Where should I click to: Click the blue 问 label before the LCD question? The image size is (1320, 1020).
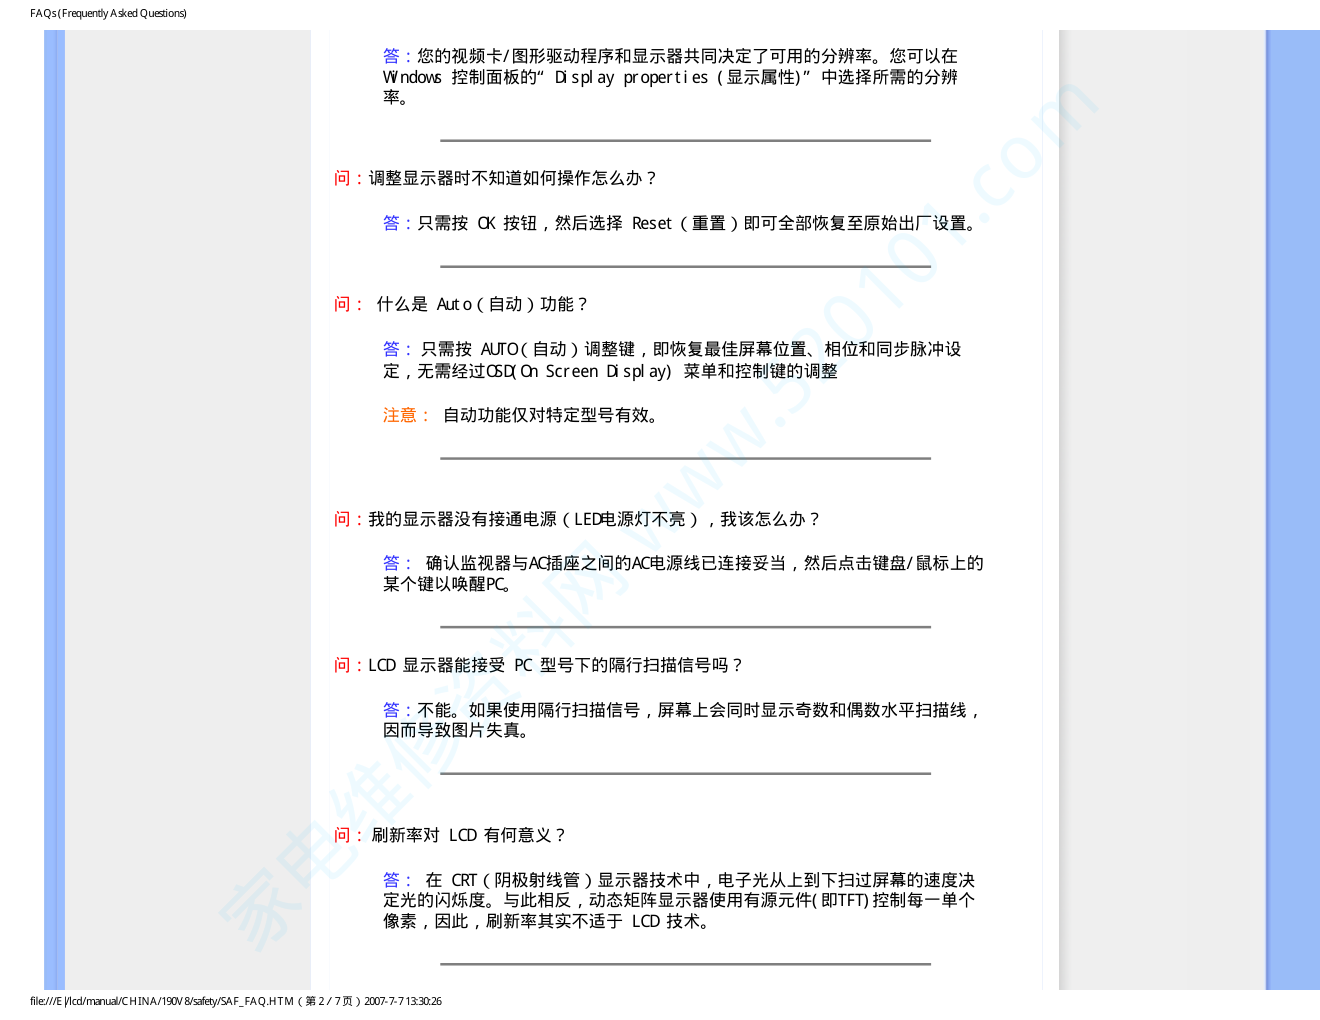(x=342, y=665)
